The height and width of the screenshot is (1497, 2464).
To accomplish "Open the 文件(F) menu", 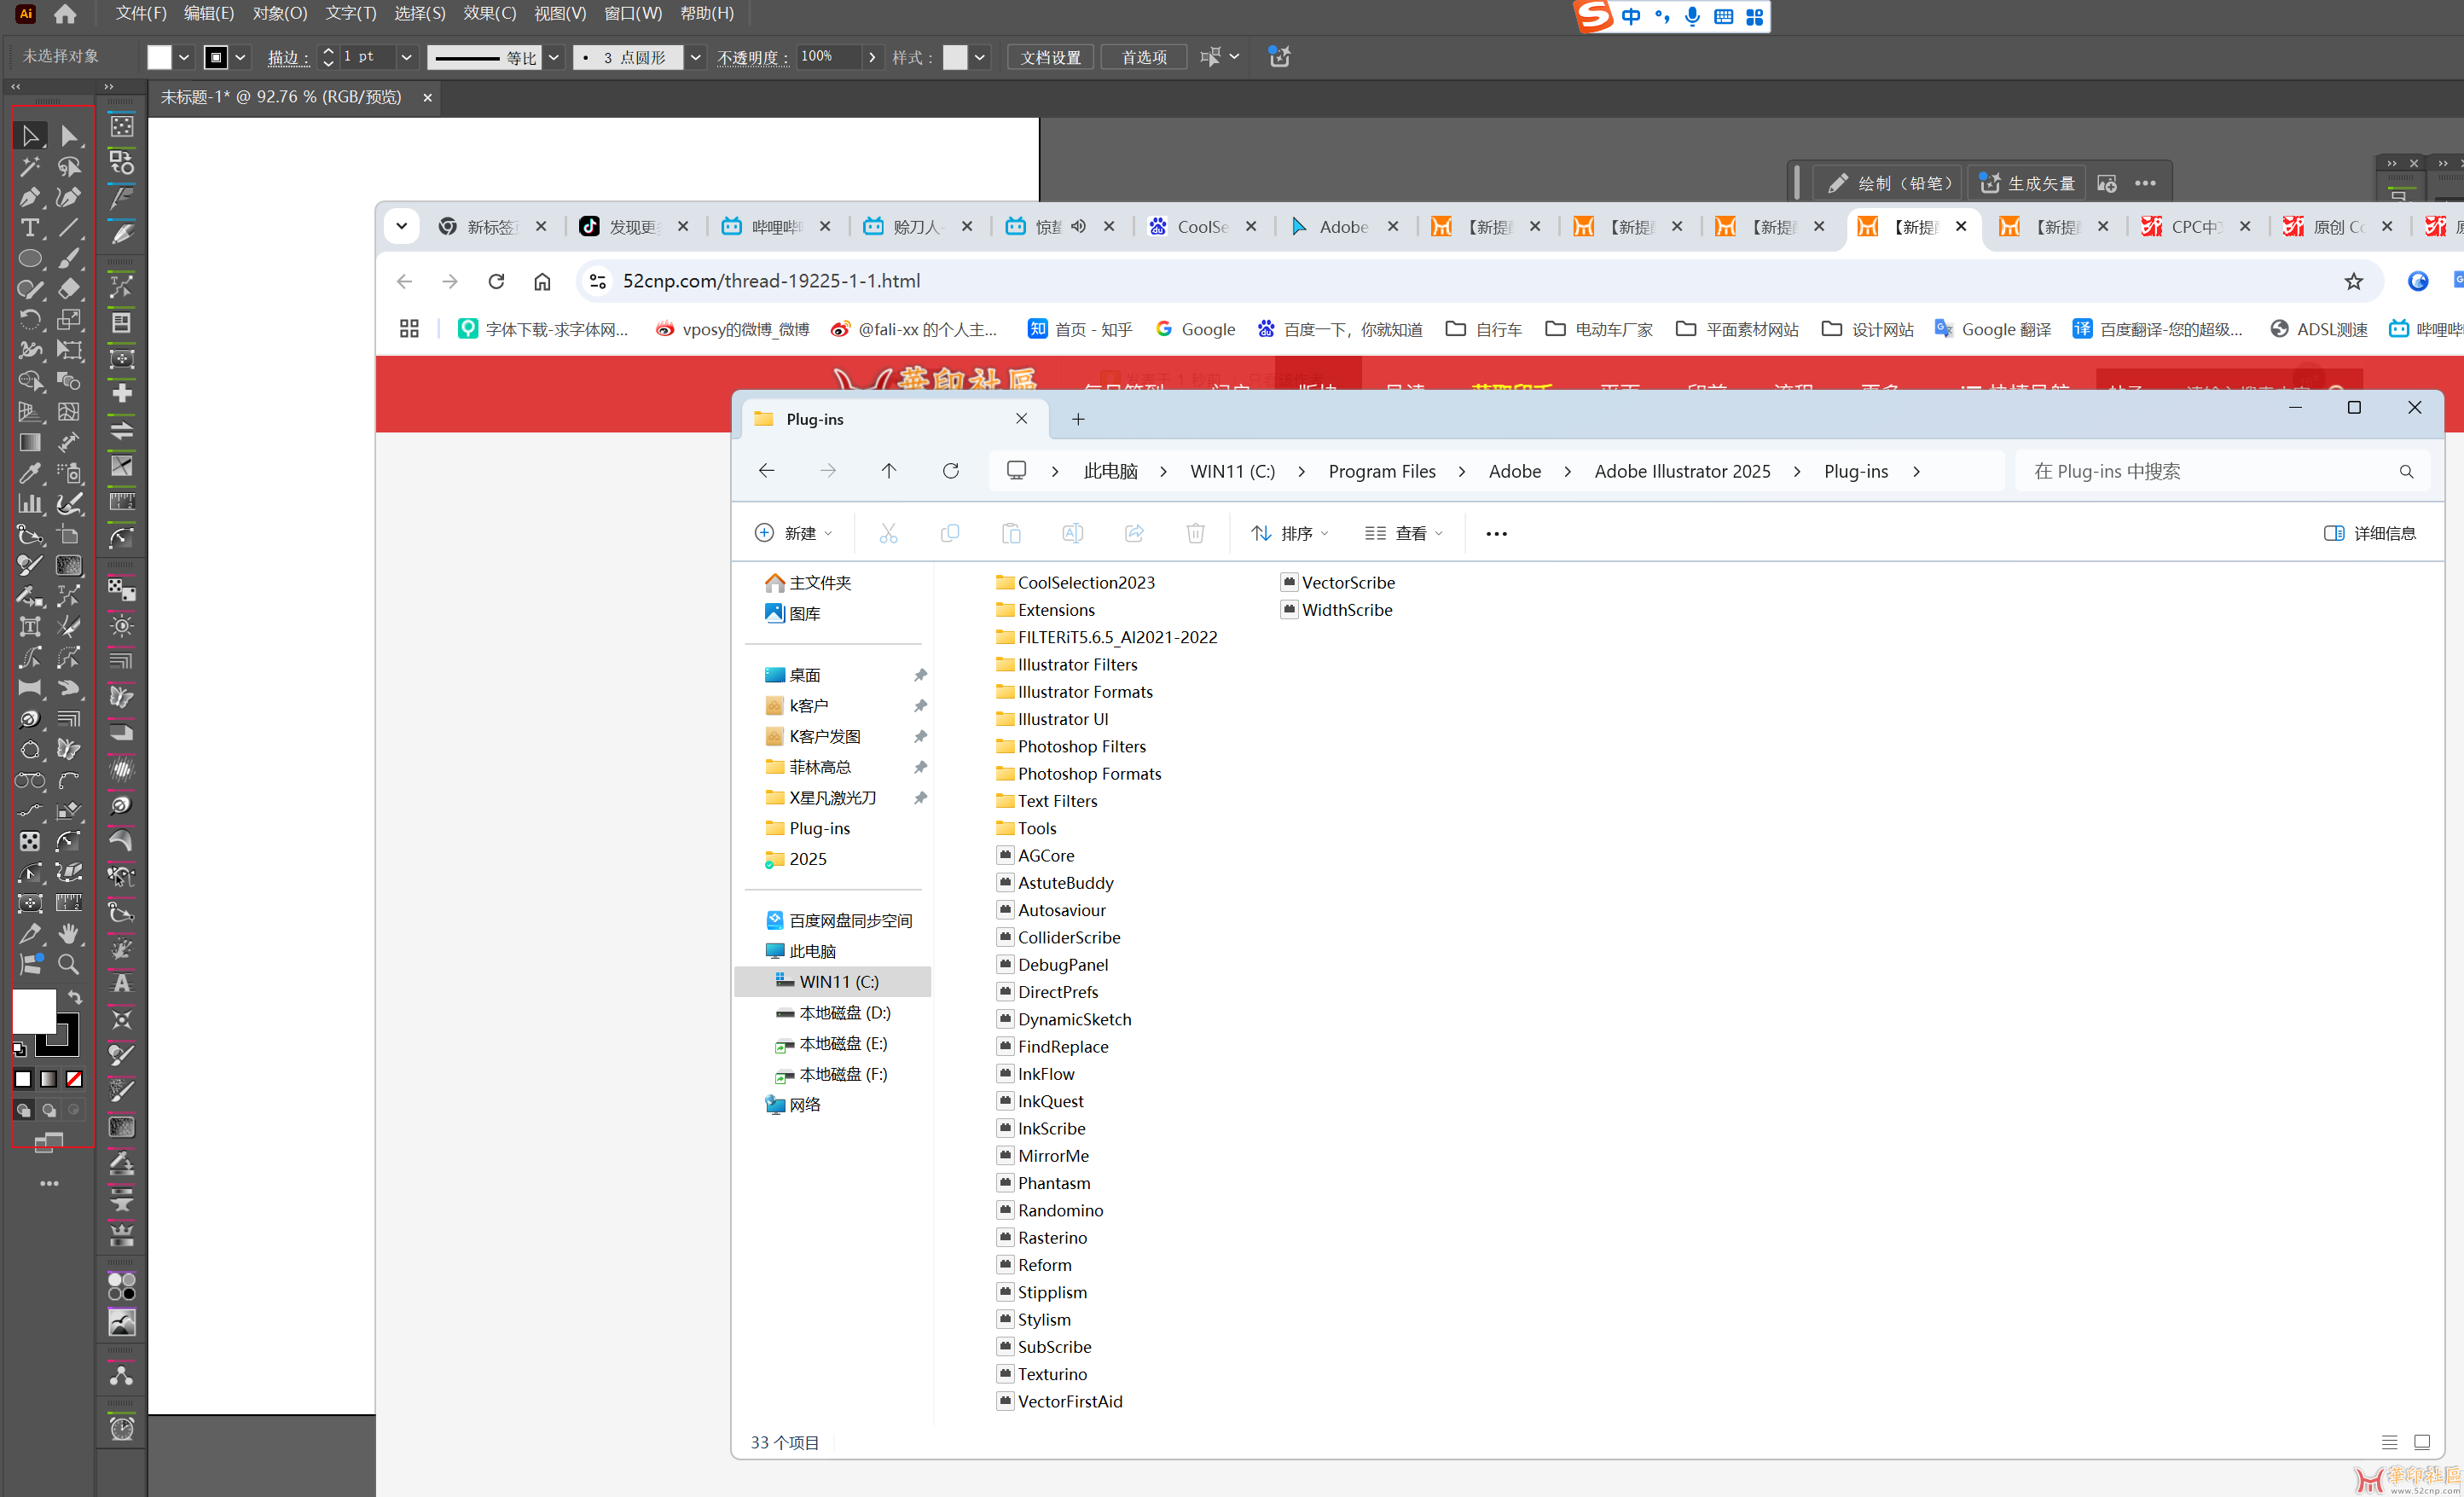I will 141,13.
